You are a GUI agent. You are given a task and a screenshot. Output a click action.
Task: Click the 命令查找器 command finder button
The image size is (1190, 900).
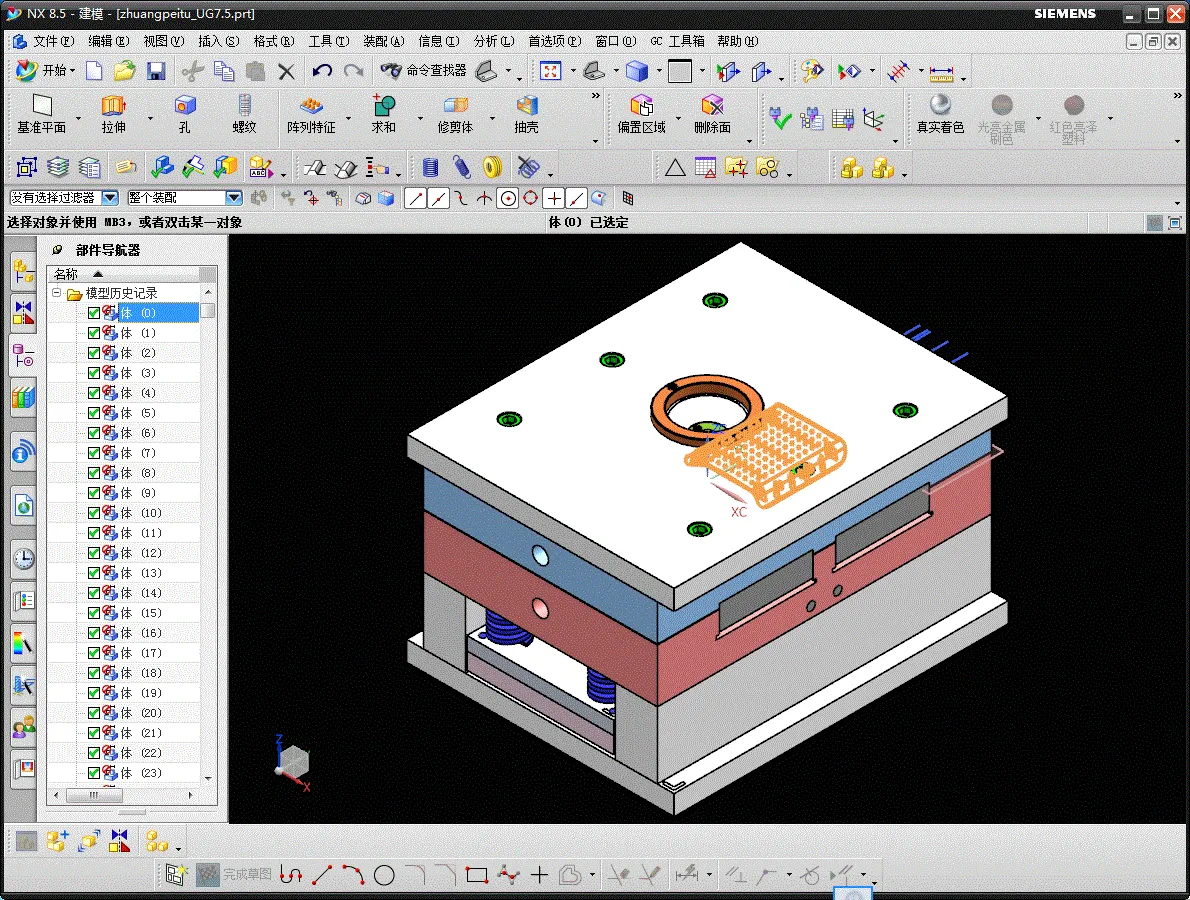click(424, 71)
